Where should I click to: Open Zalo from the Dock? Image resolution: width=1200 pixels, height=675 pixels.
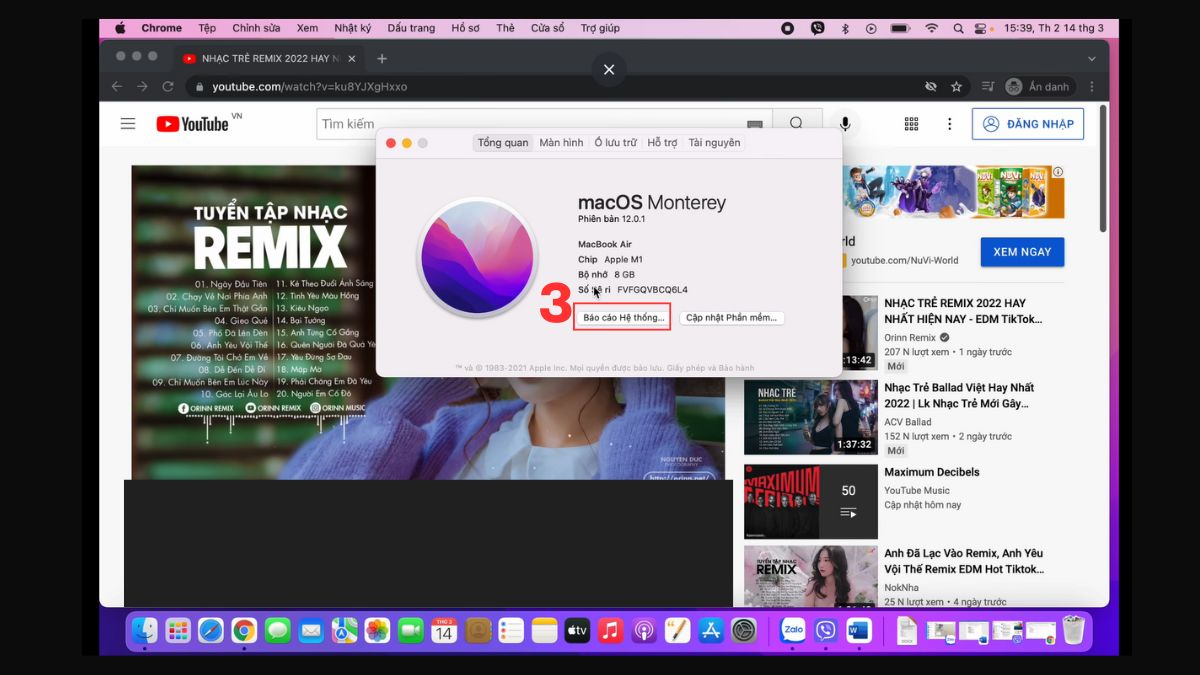pyautogui.click(x=793, y=631)
